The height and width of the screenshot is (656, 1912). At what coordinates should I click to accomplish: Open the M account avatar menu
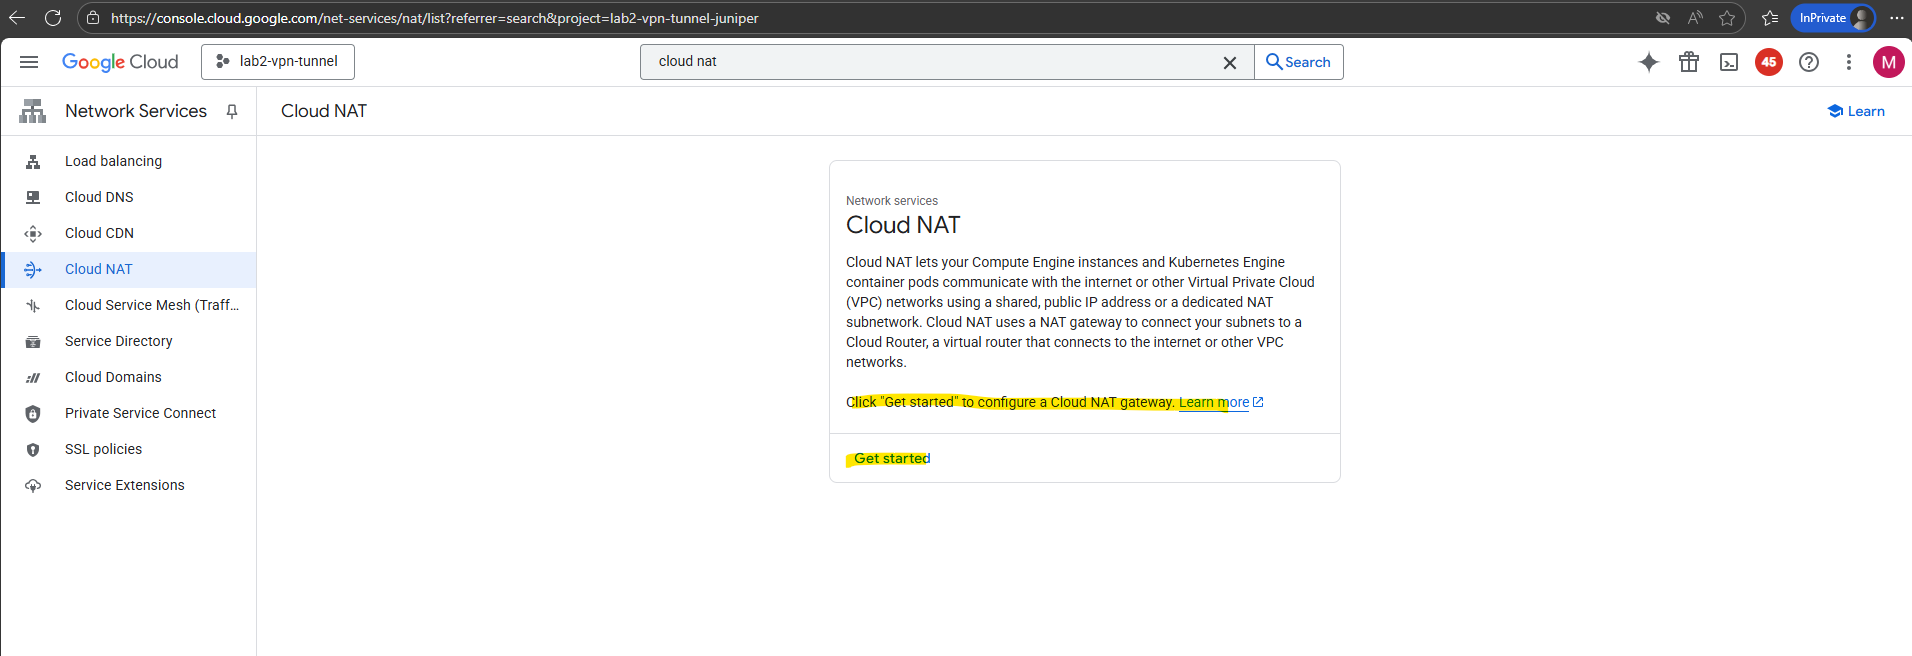tap(1888, 62)
